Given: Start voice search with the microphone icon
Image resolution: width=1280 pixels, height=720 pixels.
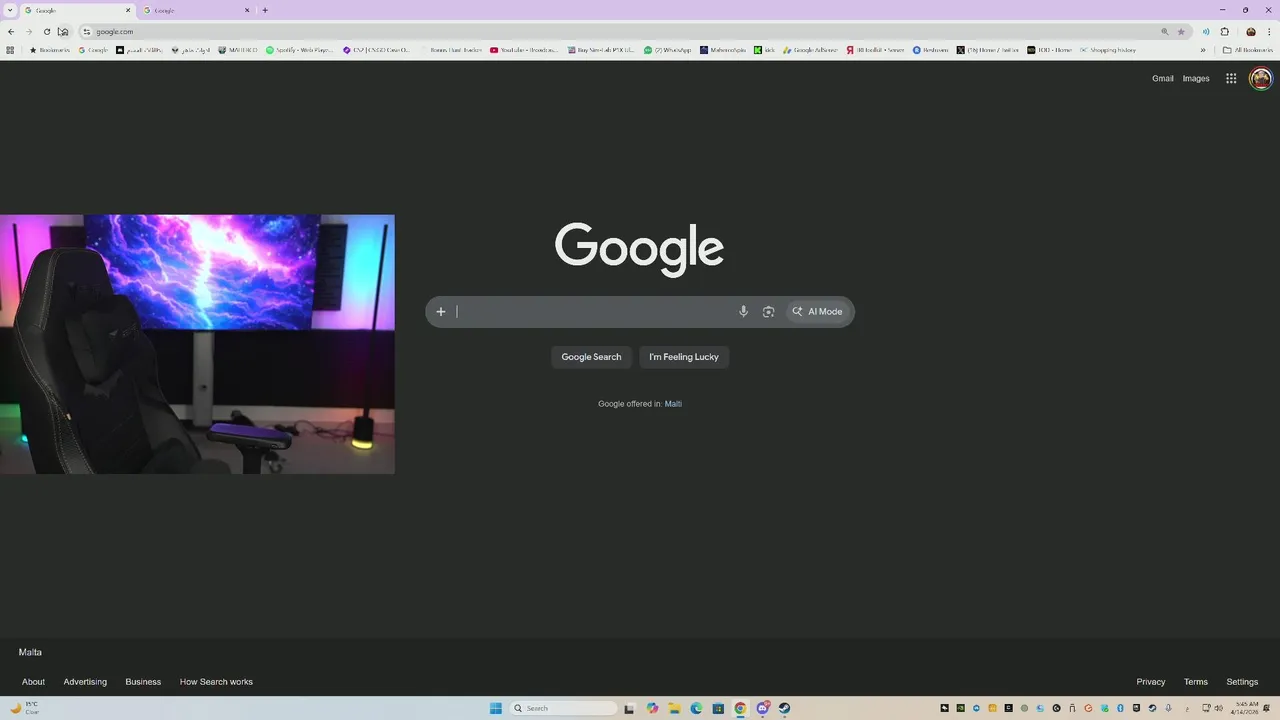Looking at the screenshot, I should [x=743, y=312].
